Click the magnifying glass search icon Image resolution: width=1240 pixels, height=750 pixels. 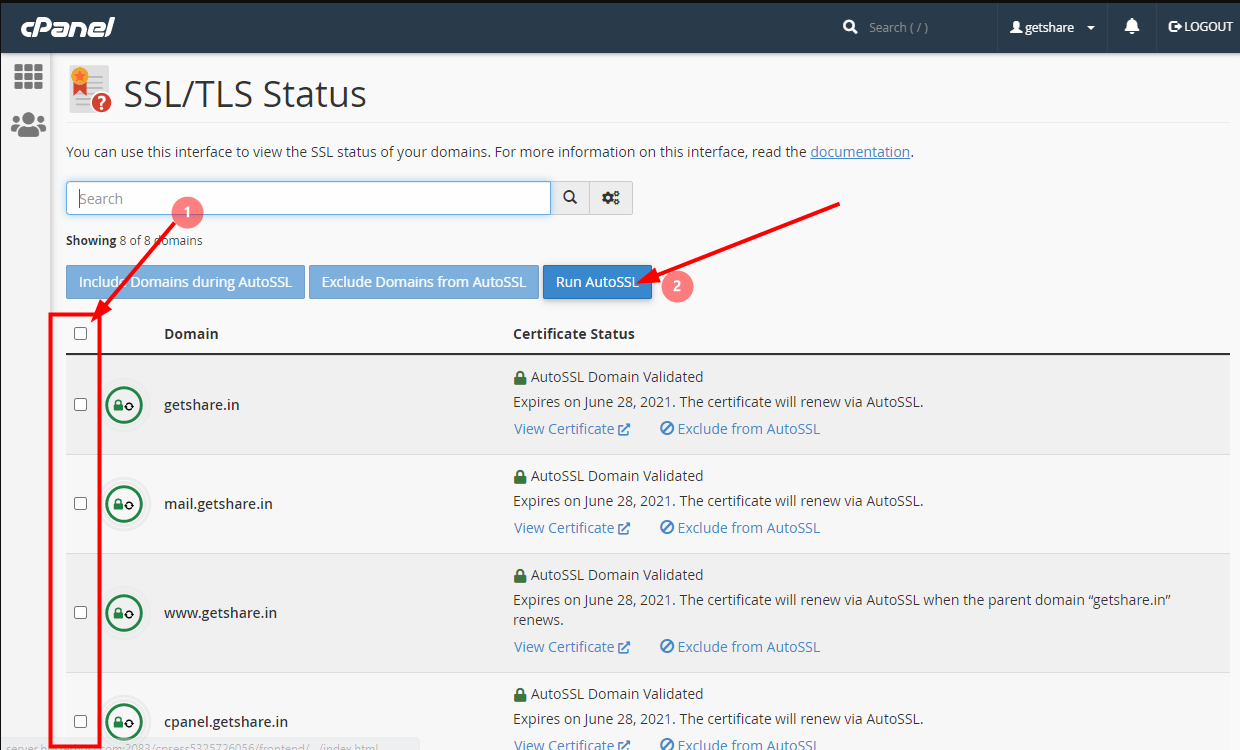(x=570, y=197)
